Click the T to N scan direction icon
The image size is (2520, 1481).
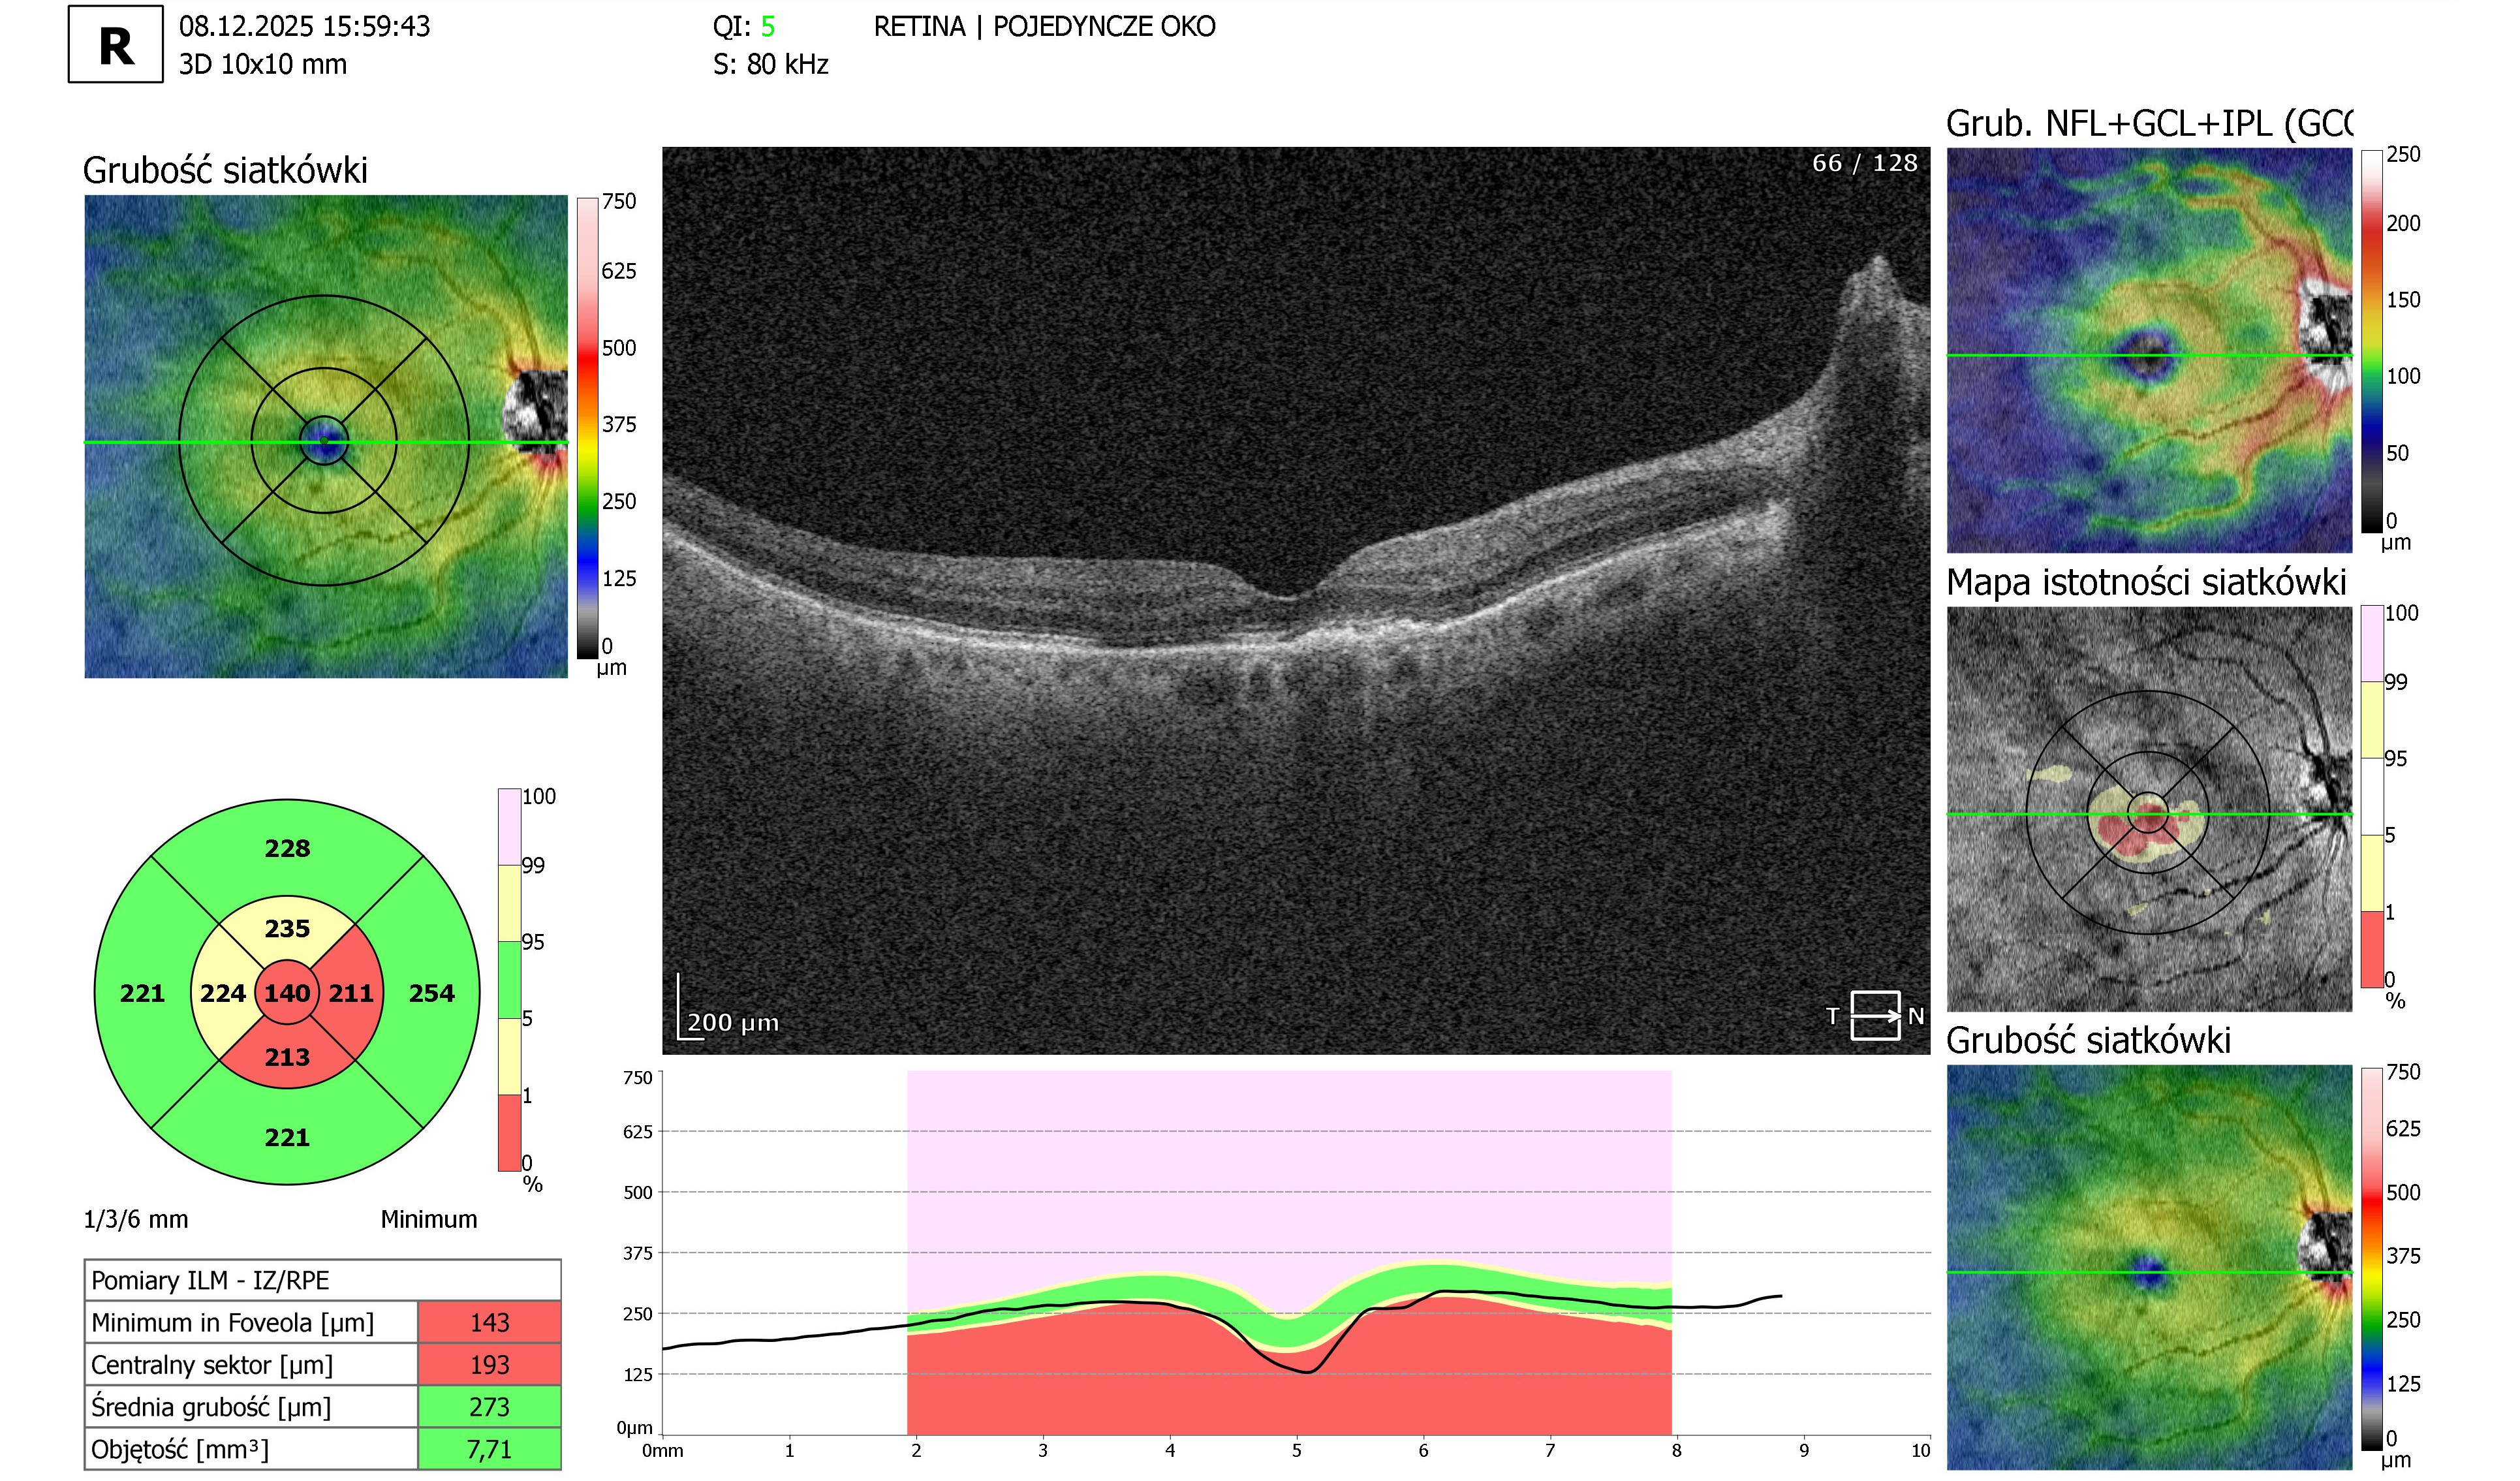[1874, 1015]
